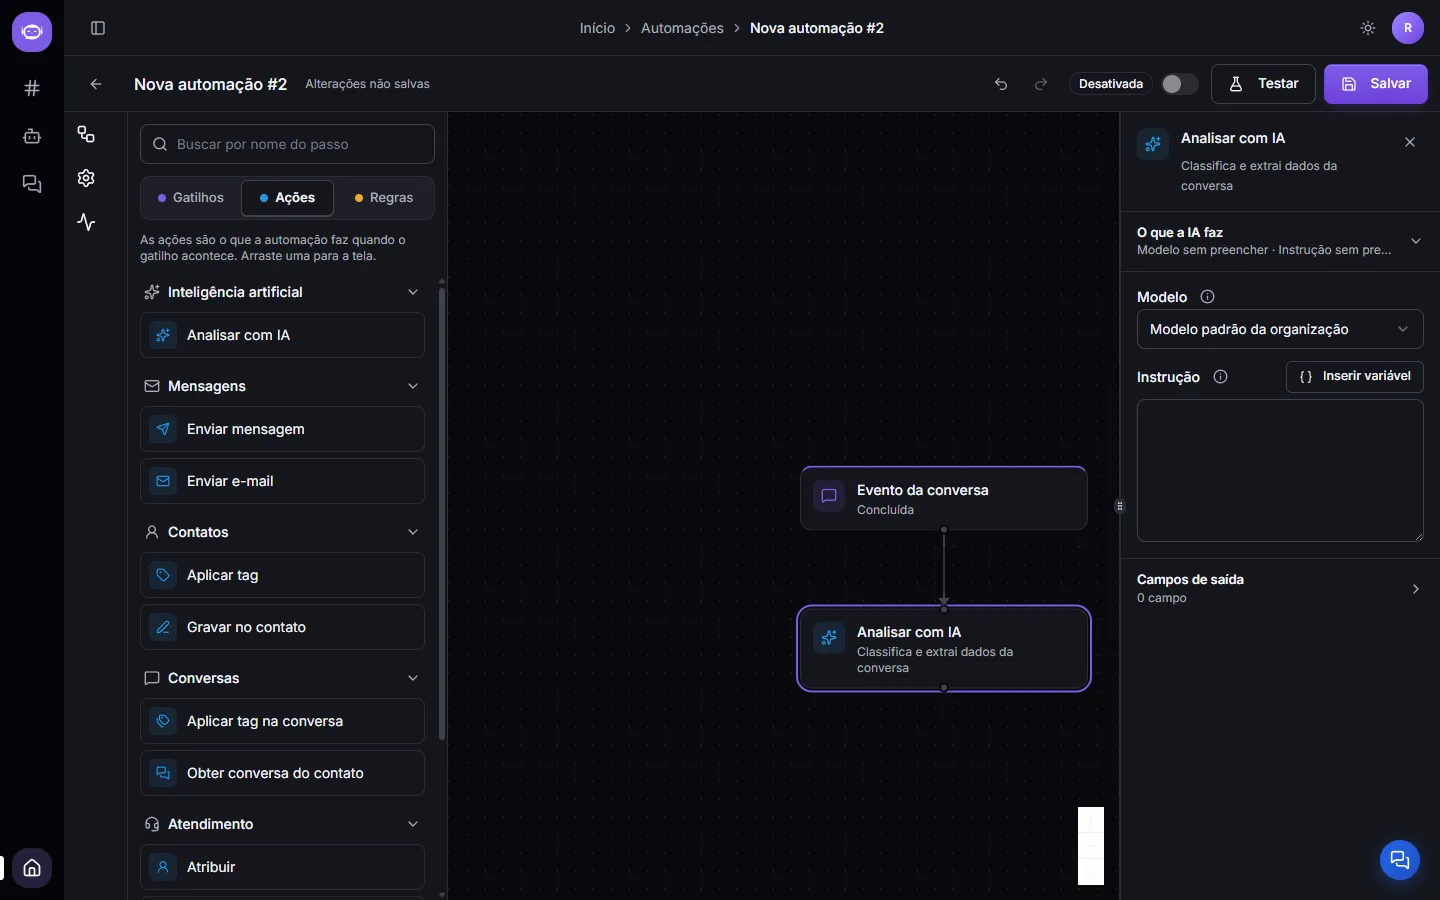The height and width of the screenshot is (900, 1440).
Task: Click the Alterações não salvas status text
Action: [x=367, y=84]
